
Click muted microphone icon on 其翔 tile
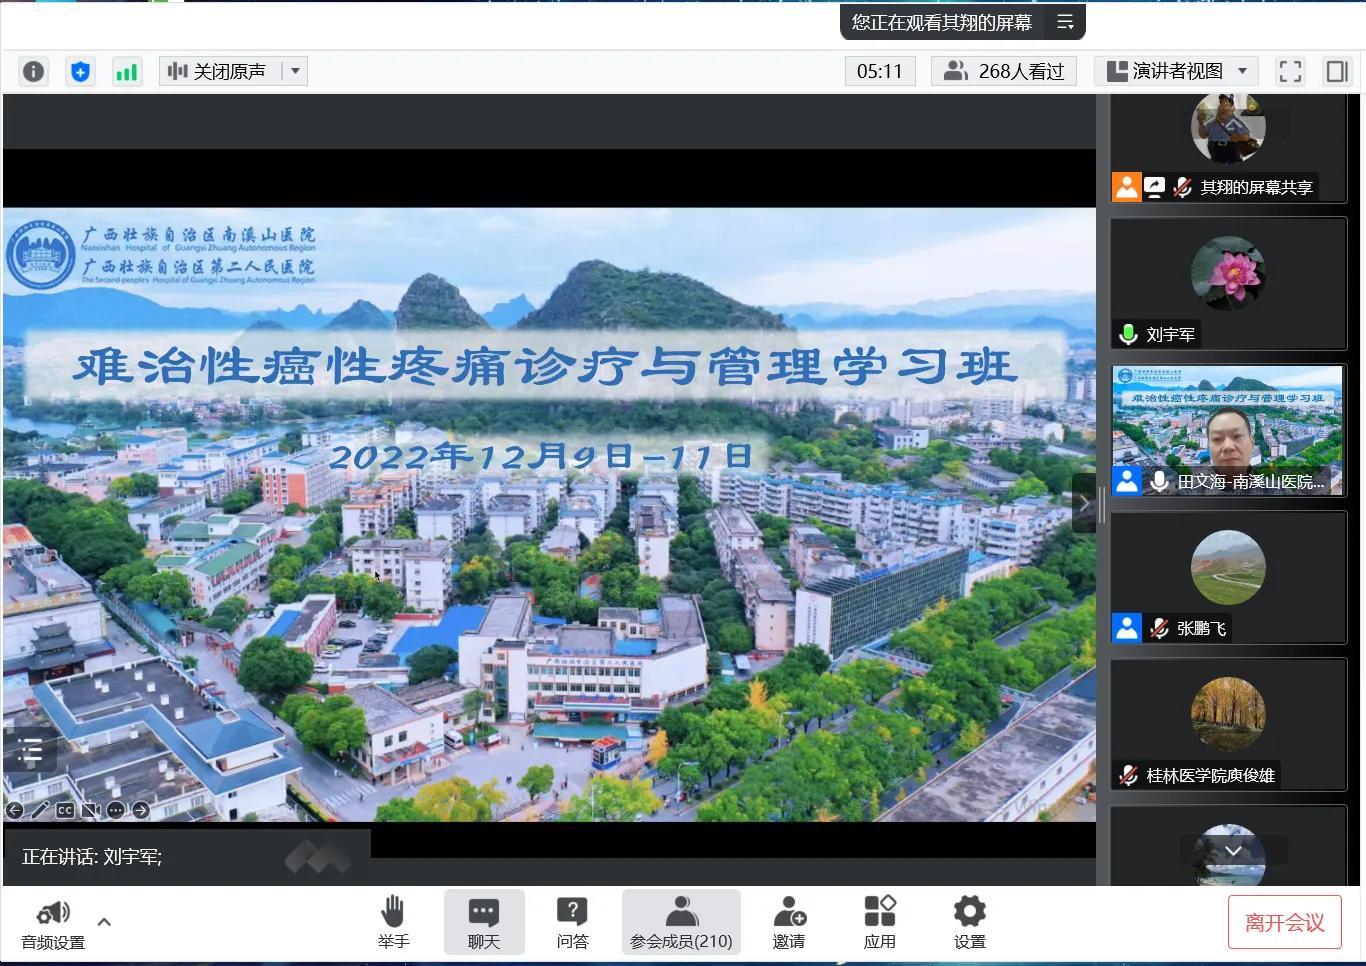pos(1182,187)
